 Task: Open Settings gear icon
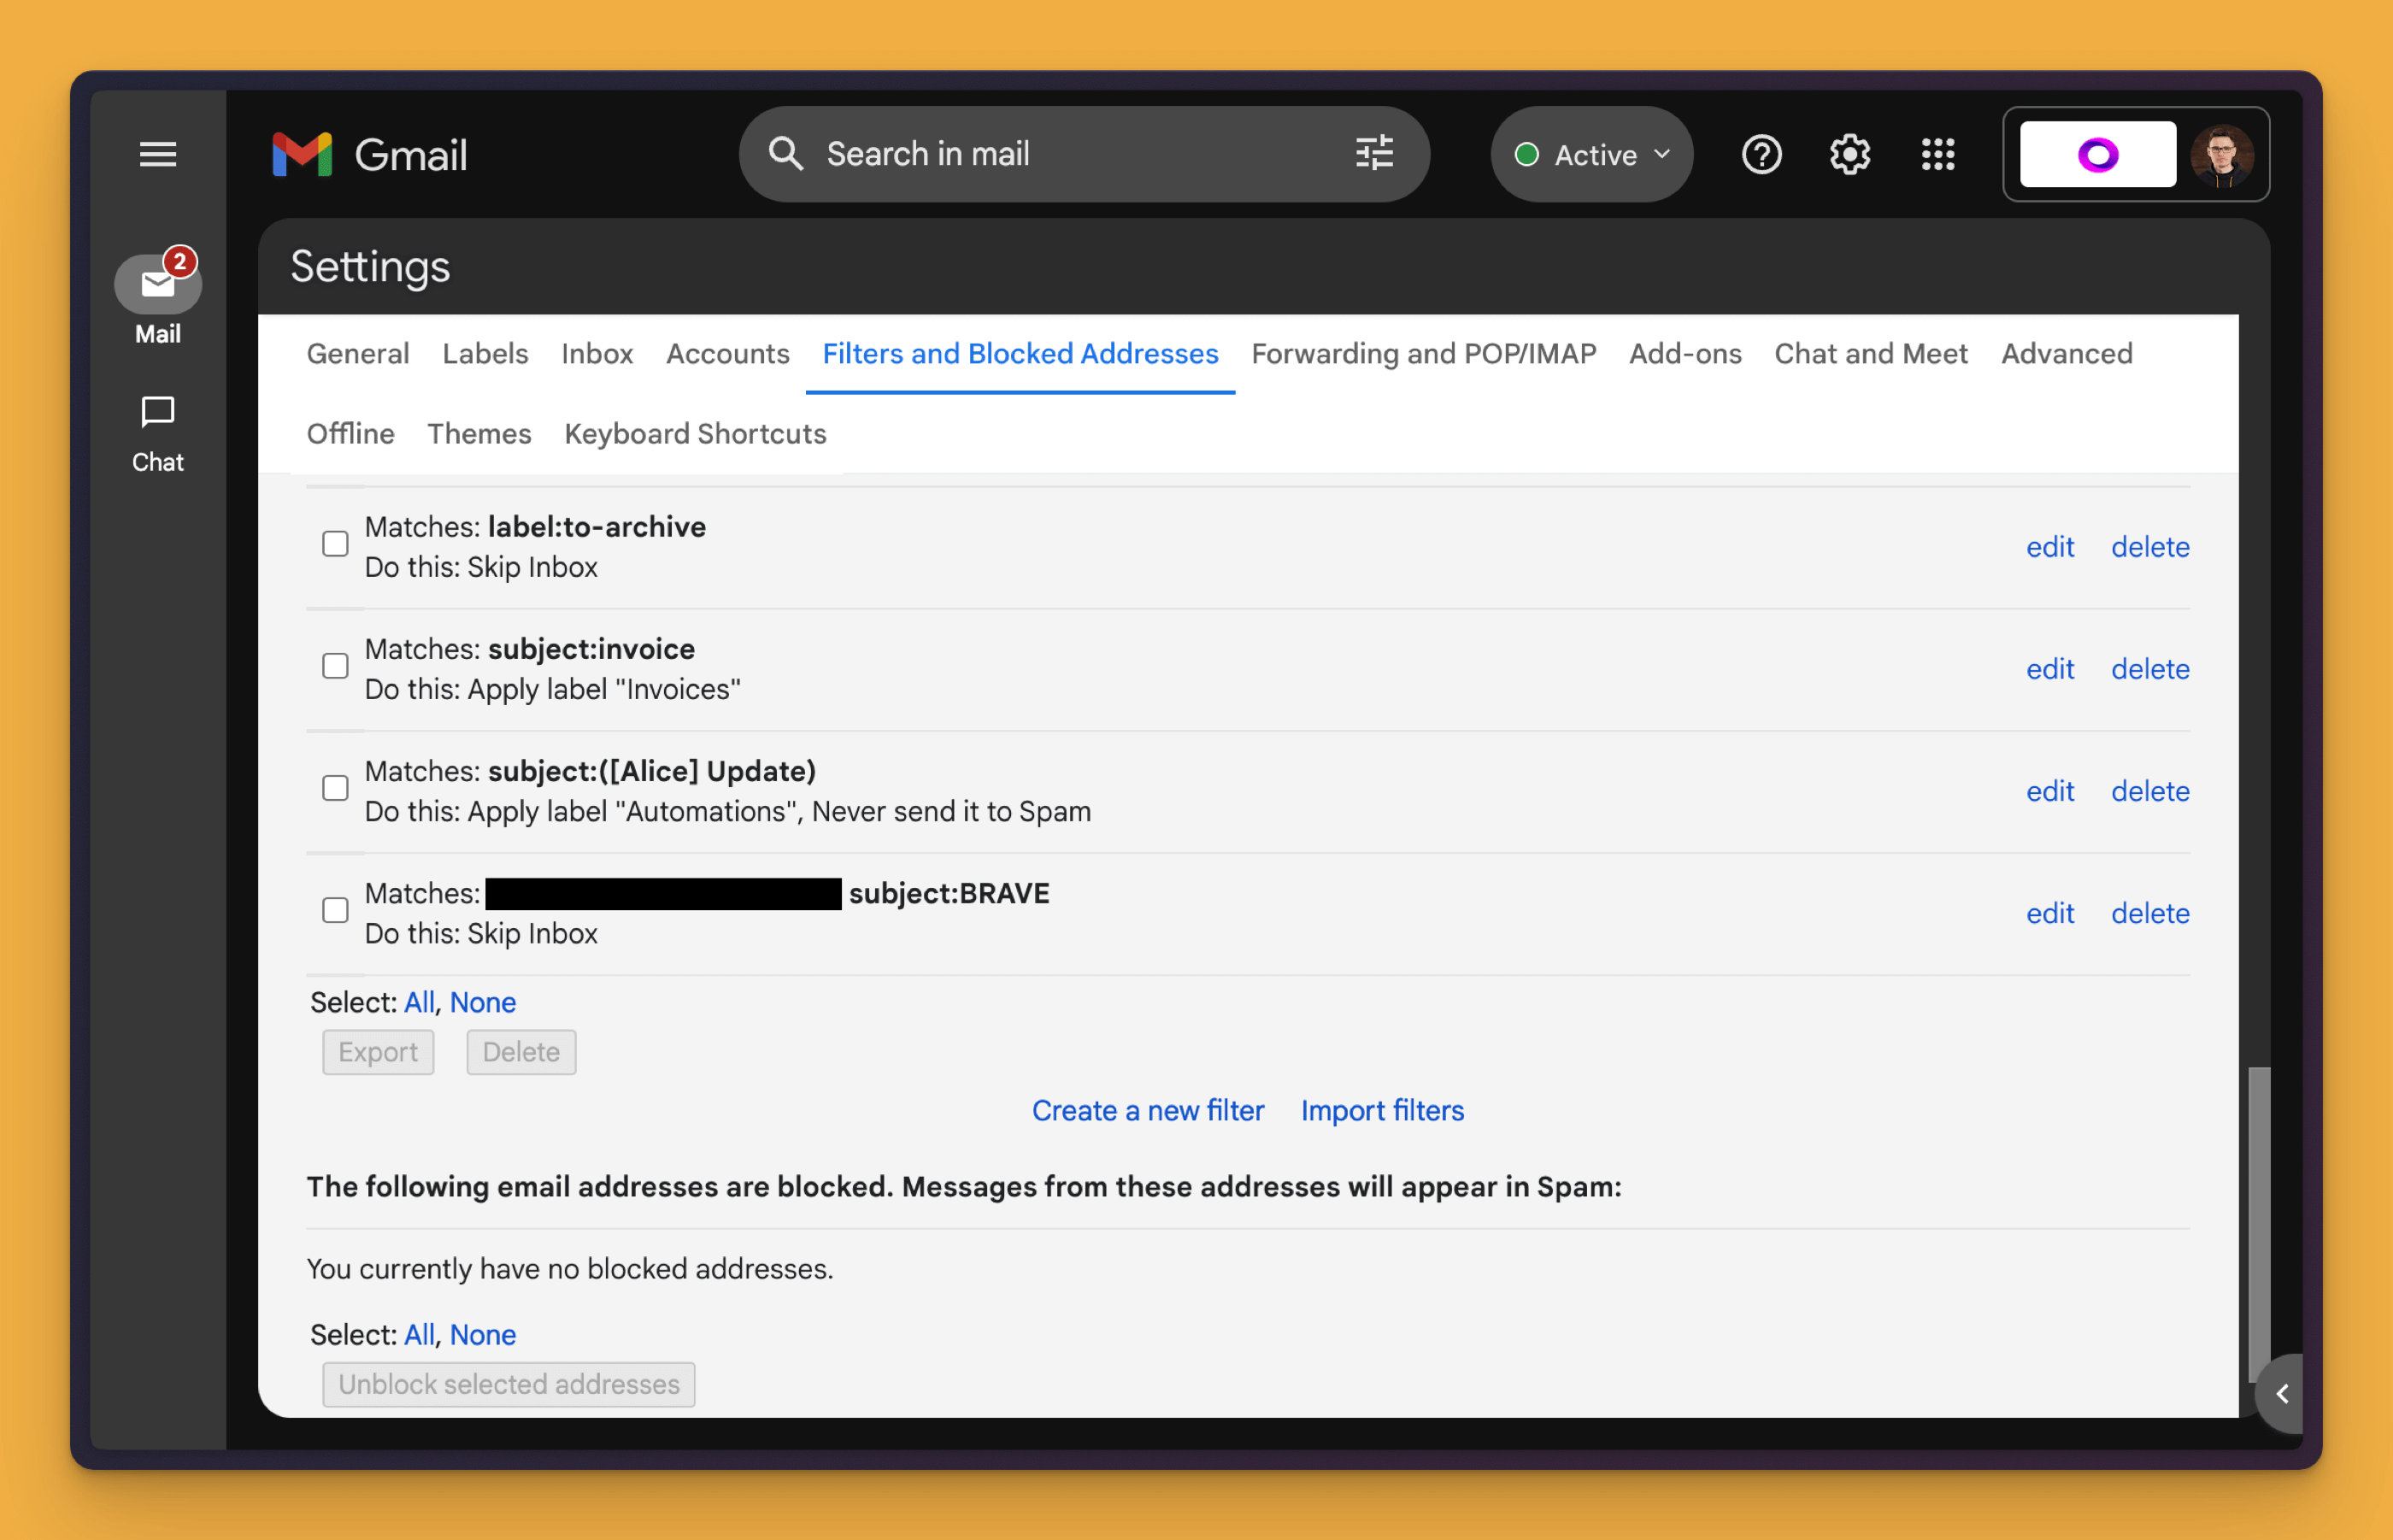pos(1849,155)
